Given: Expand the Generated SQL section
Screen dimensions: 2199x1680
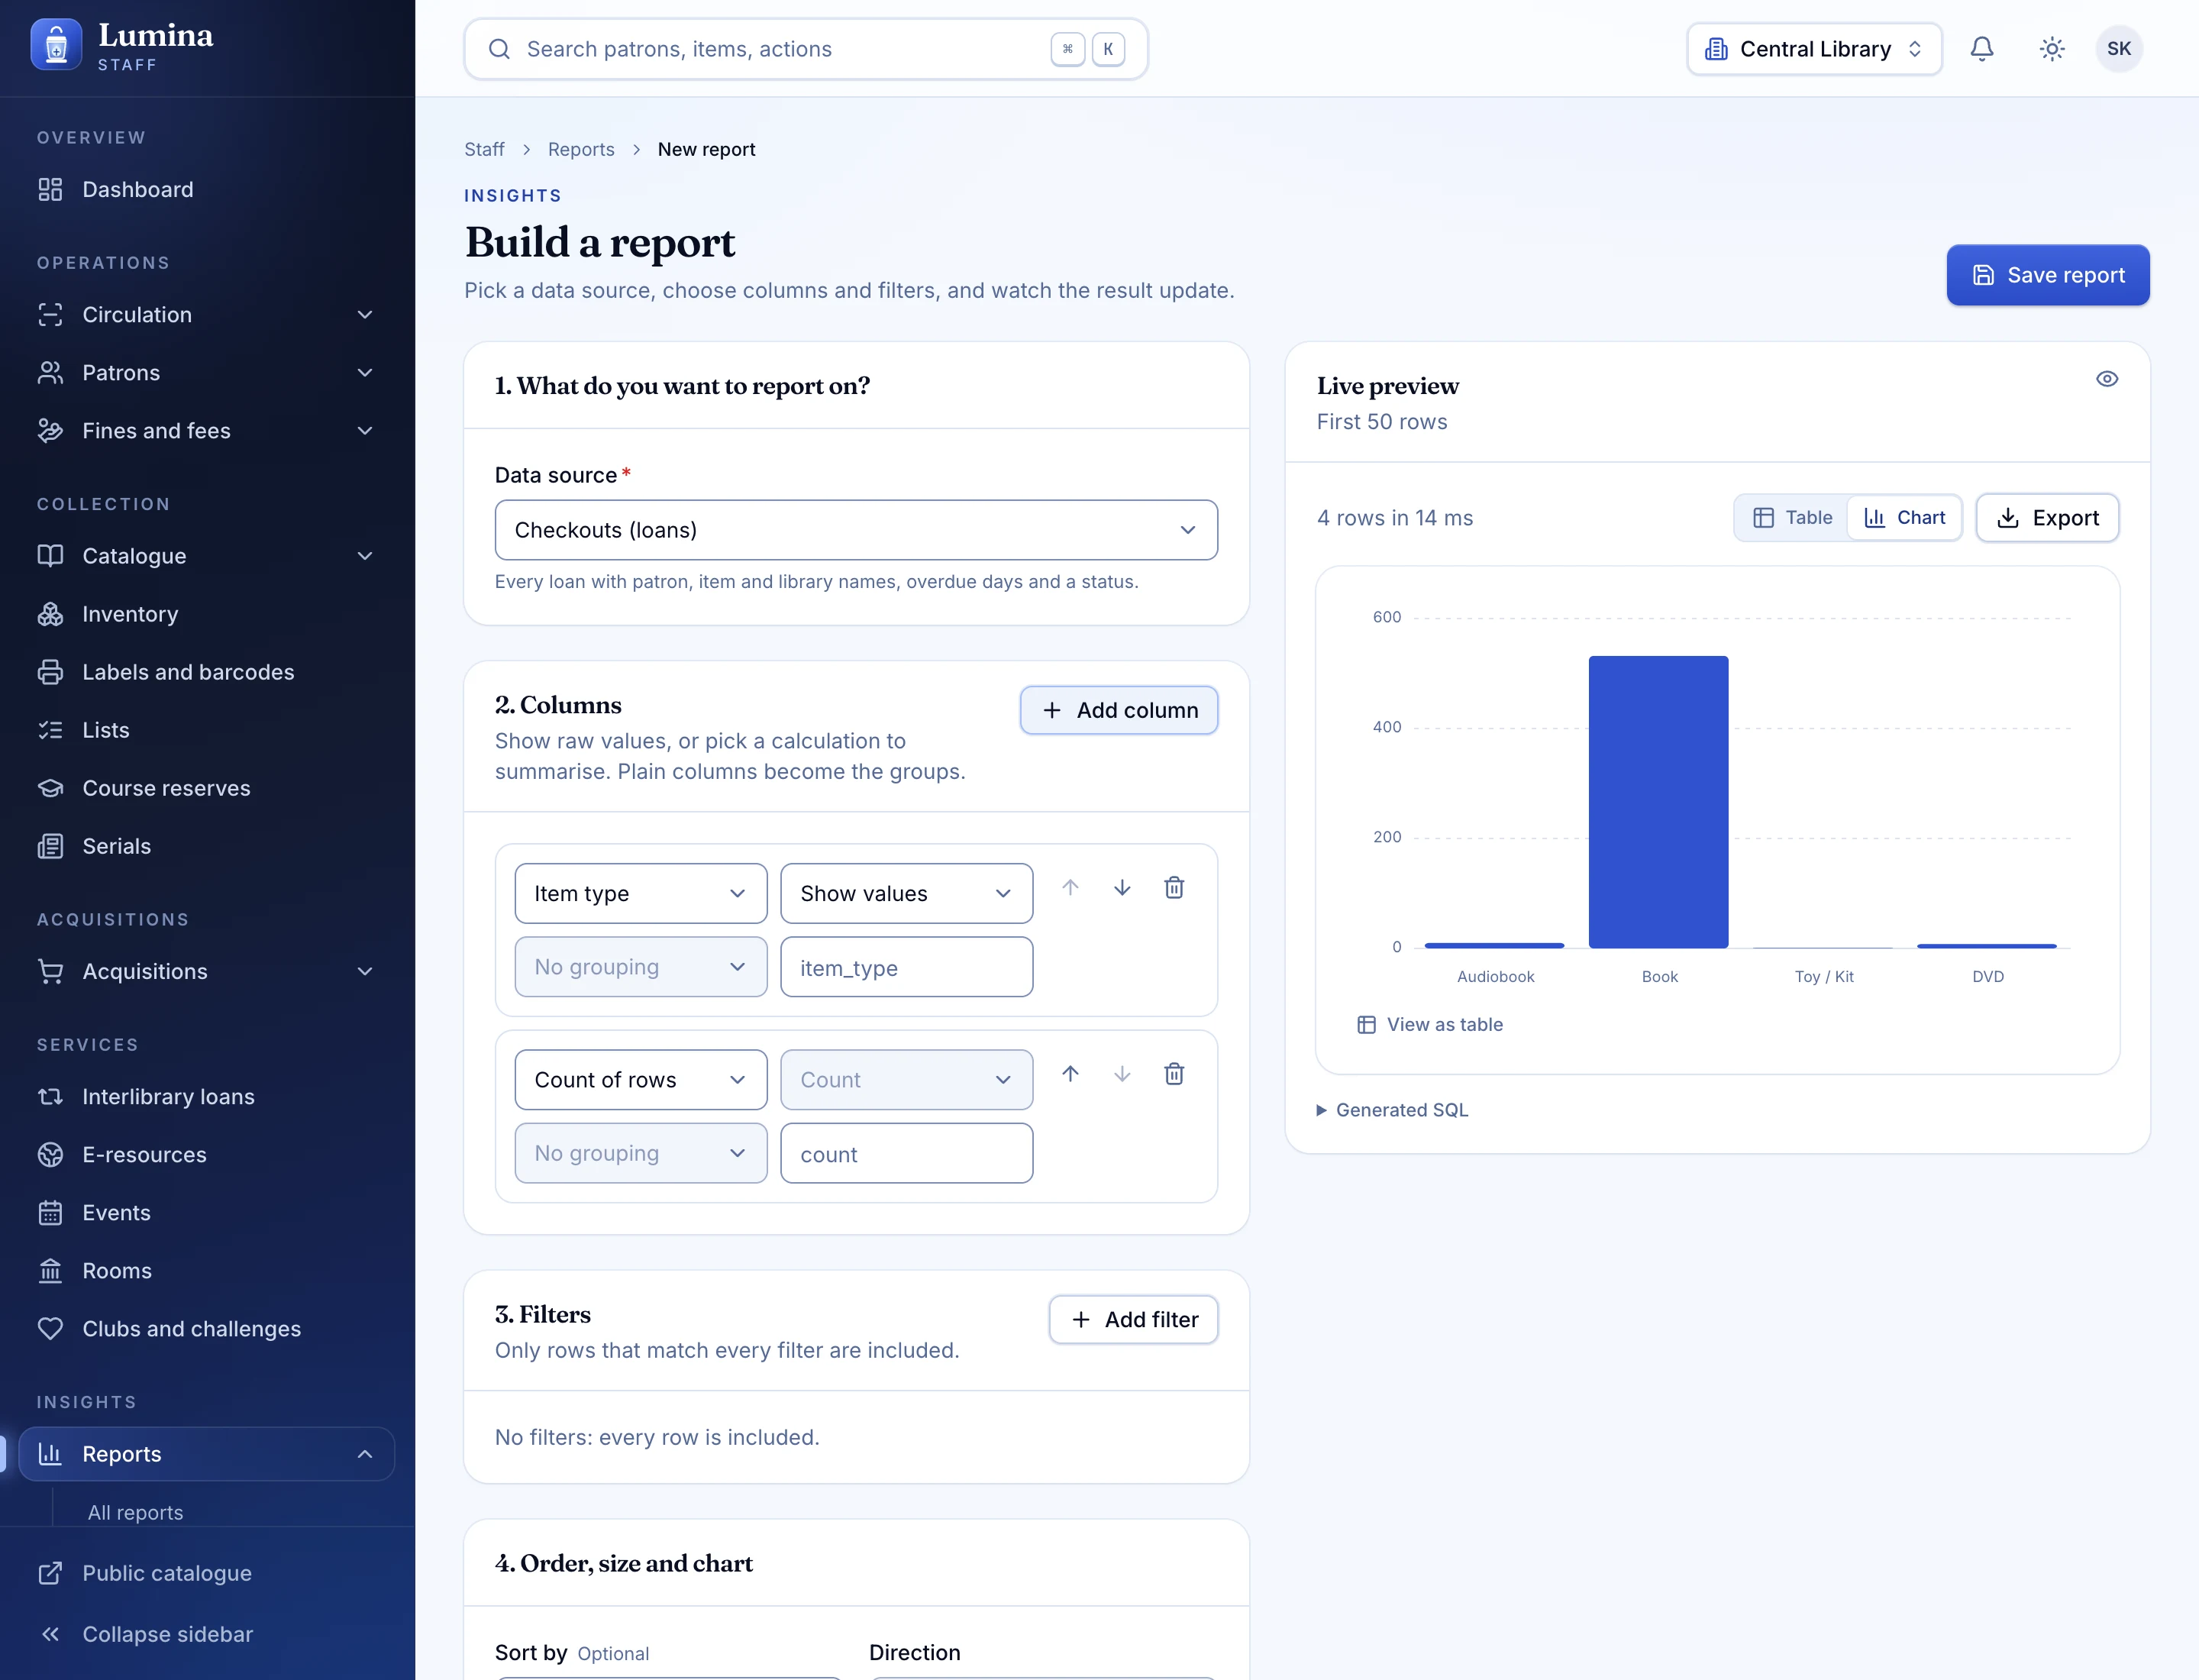Looking at the screenshot, I should click(x=1391, y=1110).
